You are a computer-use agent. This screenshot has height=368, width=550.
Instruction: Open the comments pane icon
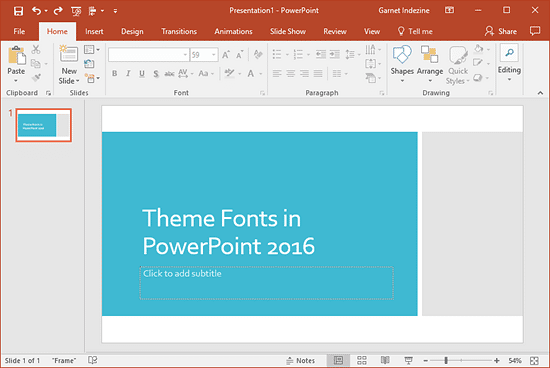click(535, 31)
